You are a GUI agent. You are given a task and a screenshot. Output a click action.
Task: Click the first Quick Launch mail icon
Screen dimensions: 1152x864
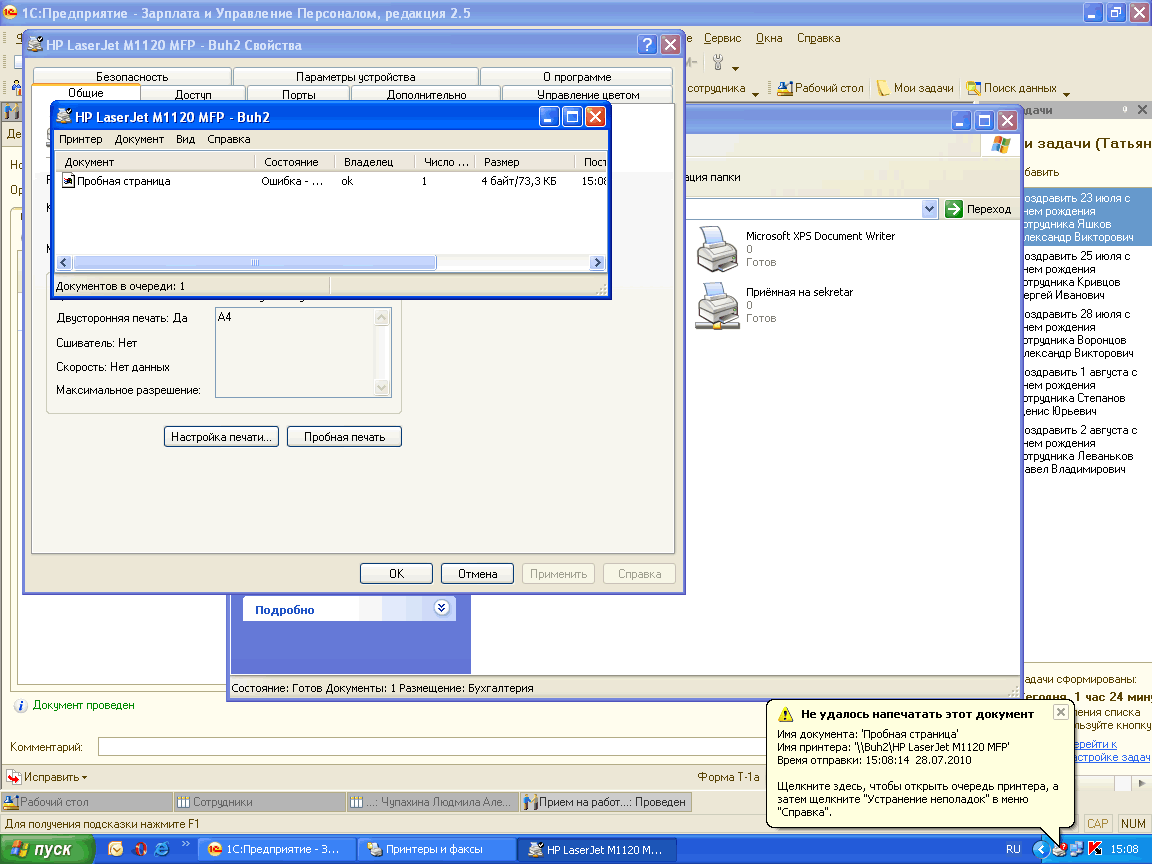[115, 849]
